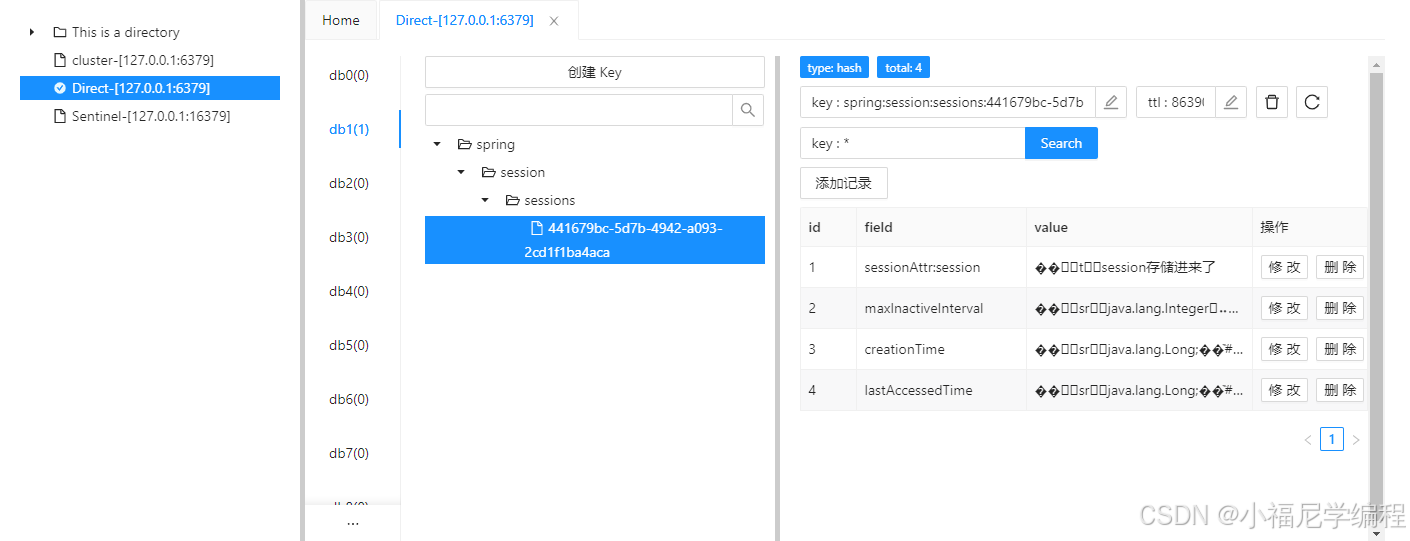Select Direct-[127.0.0.1:6379] in the sidebar
Image resolution: width=1410 pixels, height=541 pixels.
(150, 88)
